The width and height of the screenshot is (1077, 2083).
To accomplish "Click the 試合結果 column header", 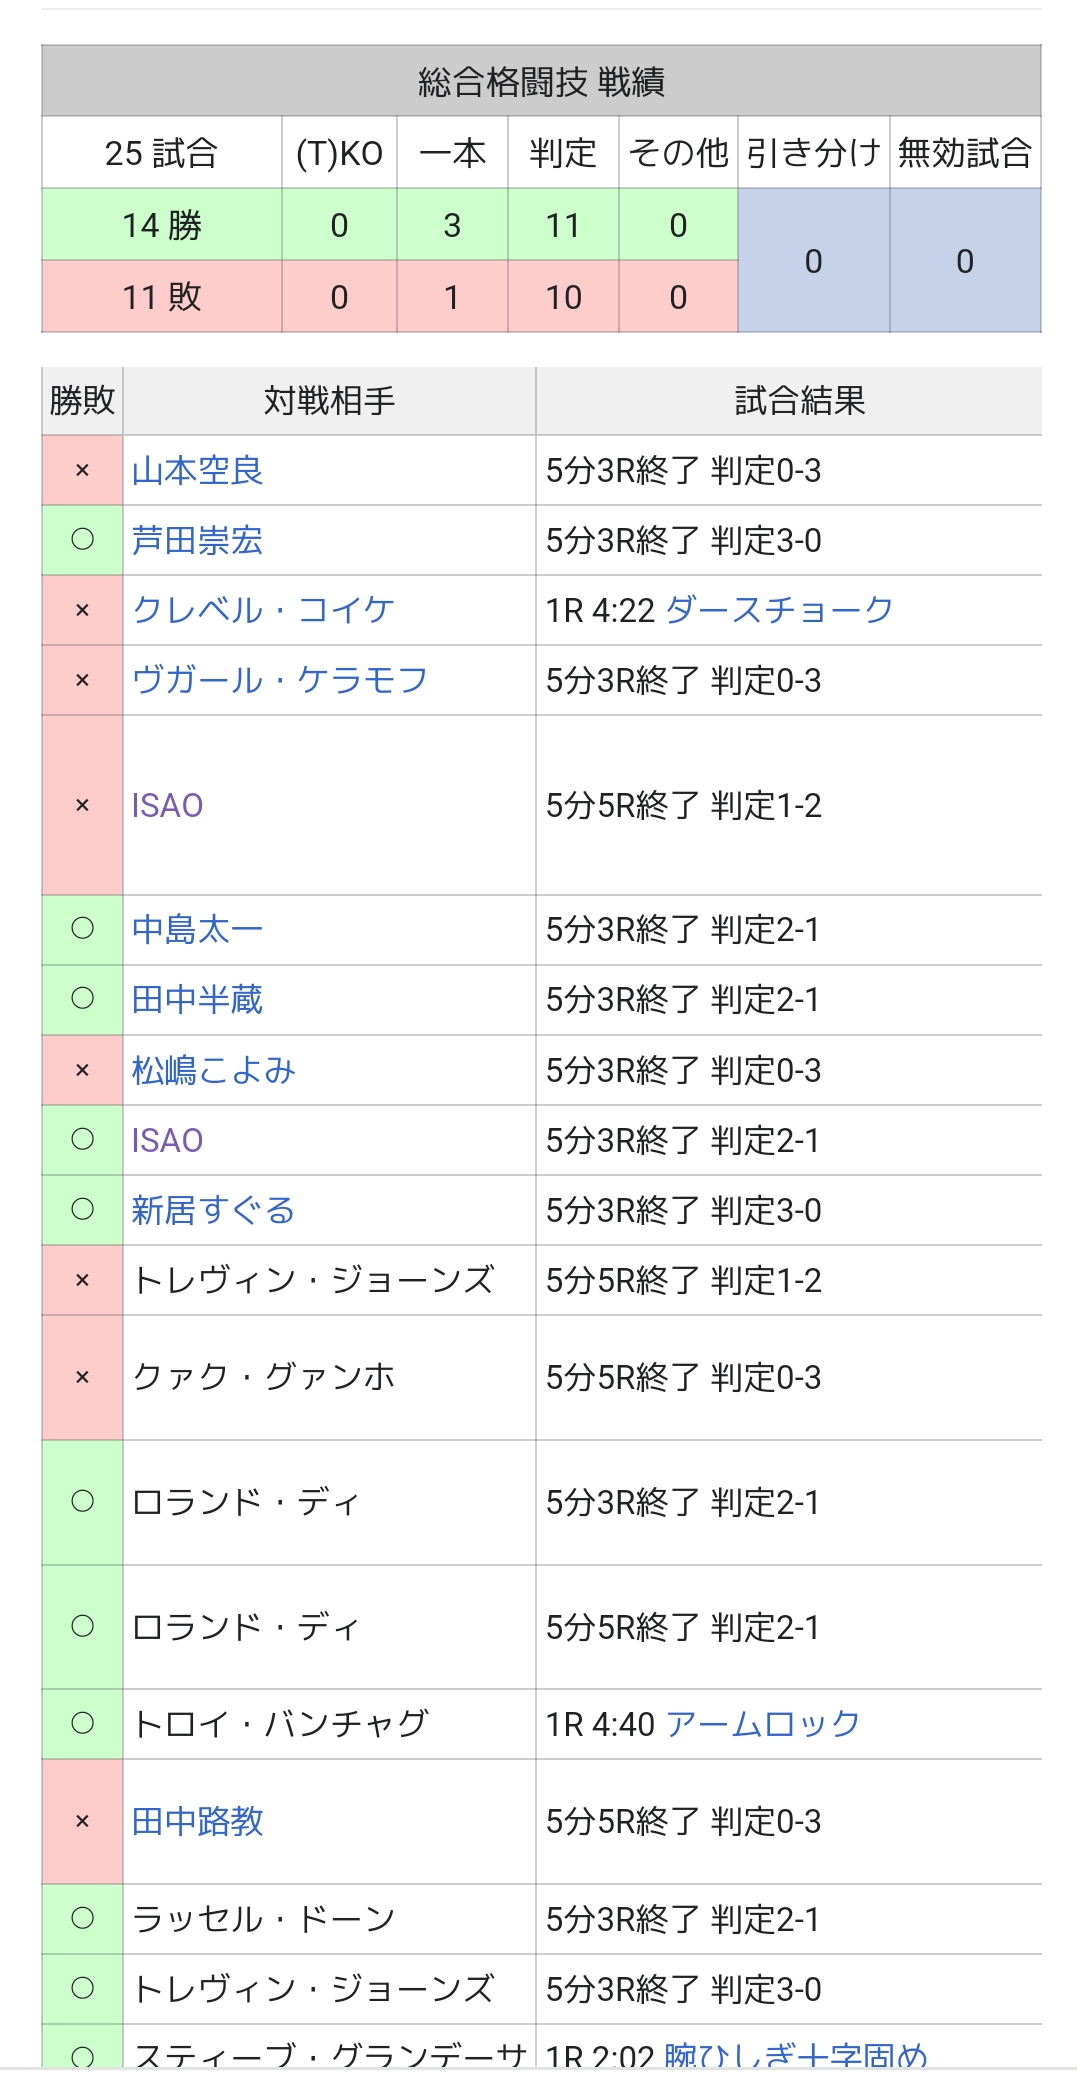I will [799, 401].
